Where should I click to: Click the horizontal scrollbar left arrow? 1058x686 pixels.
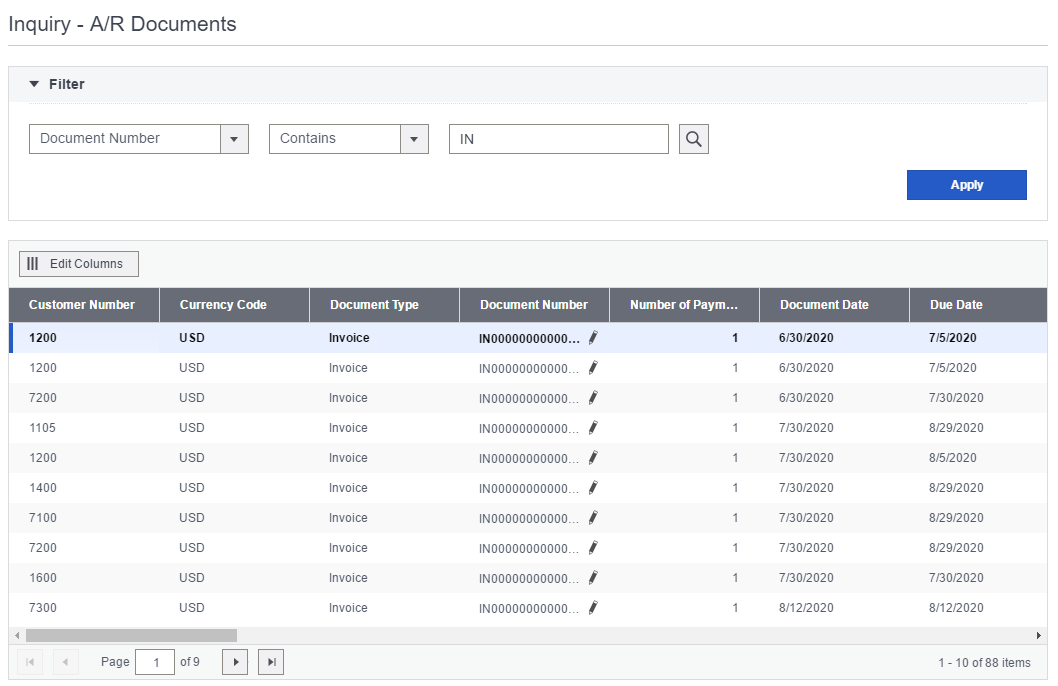pyautogui.click(x=17, y=635)
